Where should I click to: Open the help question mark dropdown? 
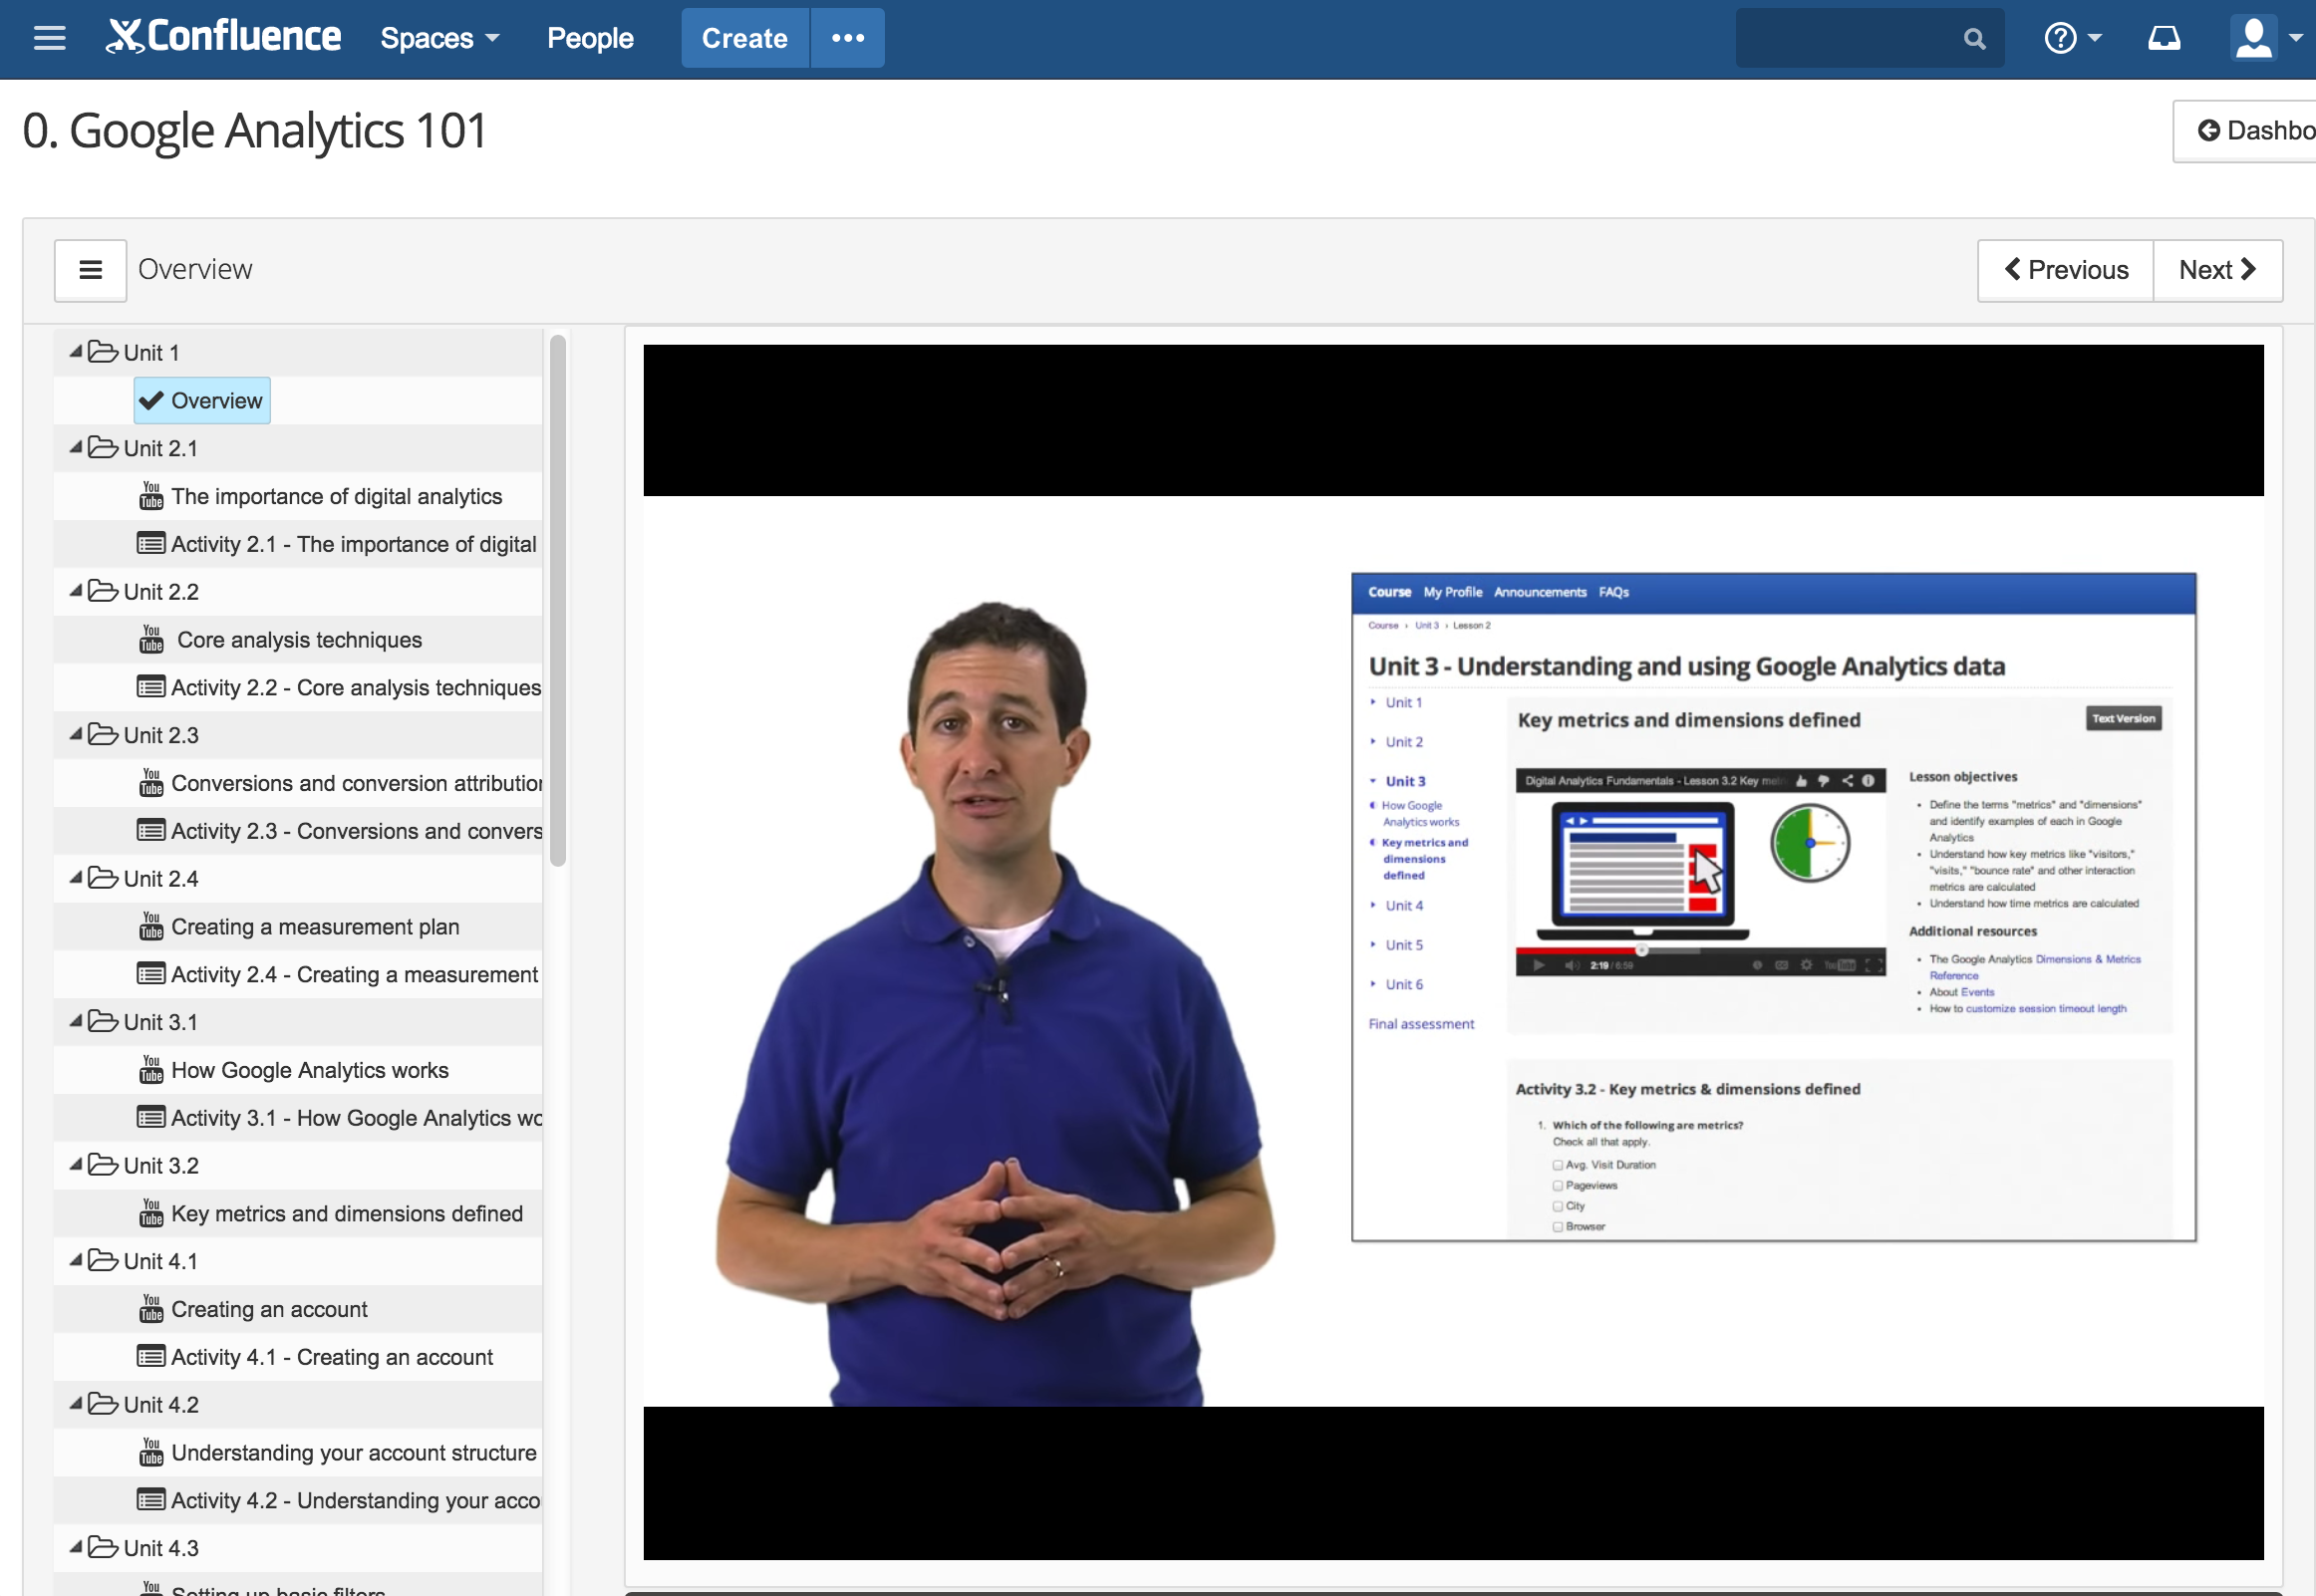pos(2072,38)
